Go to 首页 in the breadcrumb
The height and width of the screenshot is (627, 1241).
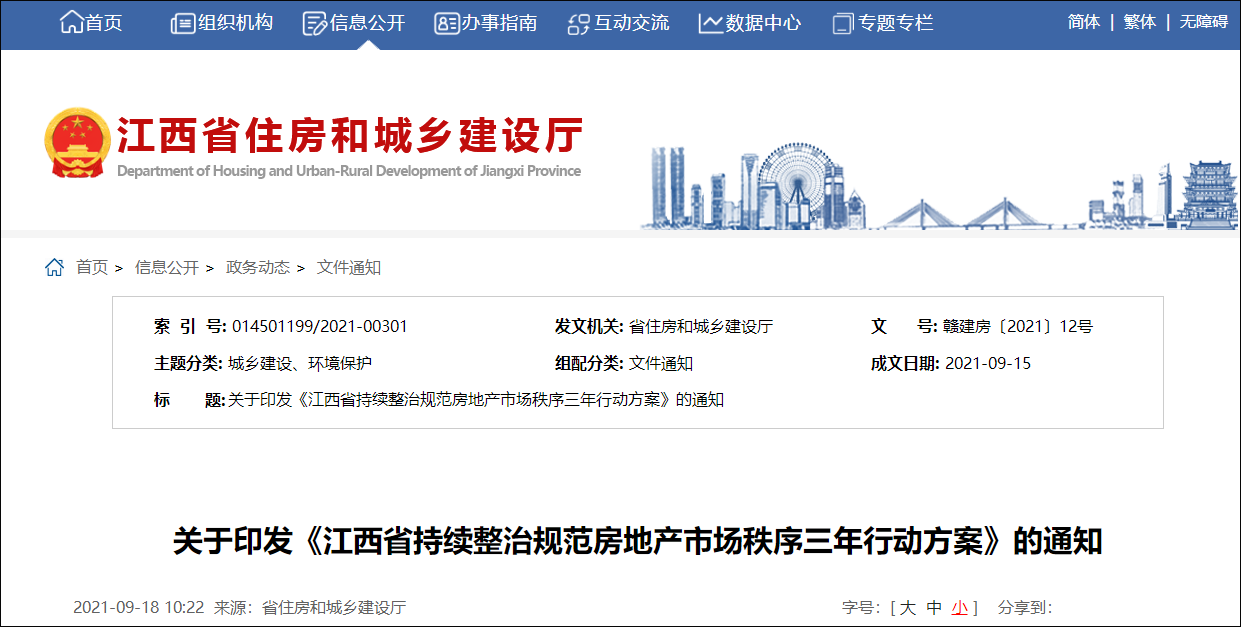coord(92,267)
